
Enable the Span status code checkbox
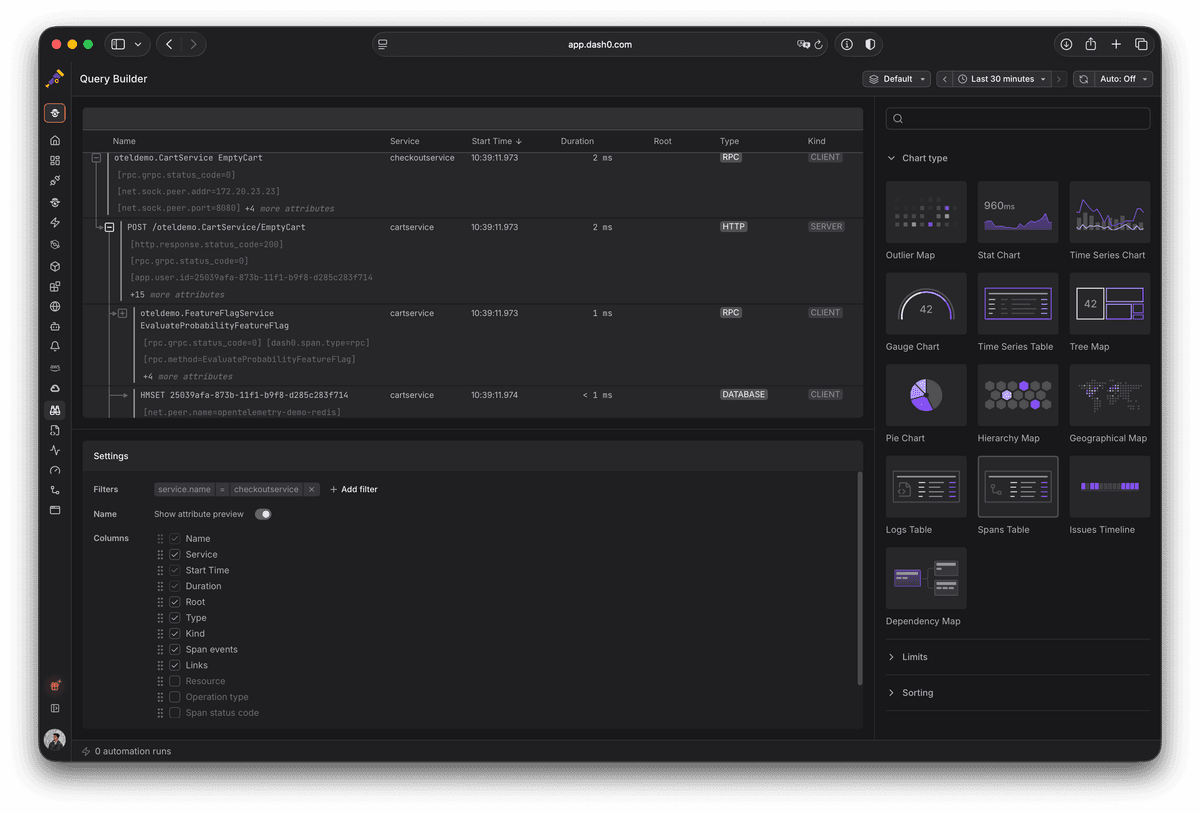click(x=175, y=713)
